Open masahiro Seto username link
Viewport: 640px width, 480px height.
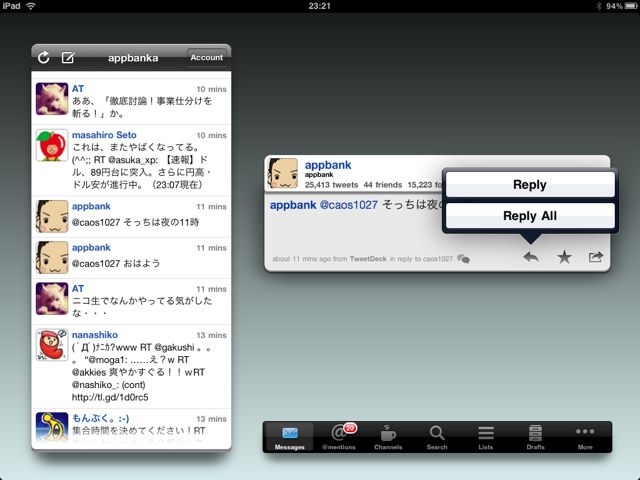pos(104,135)
